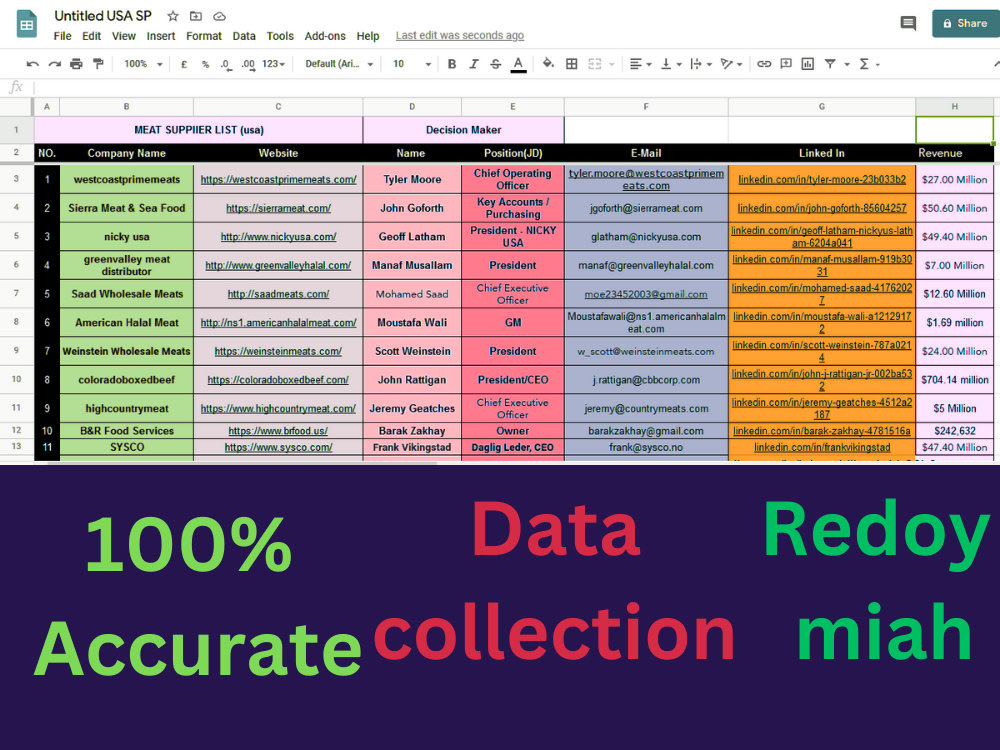Click the Share button
Image resolution: width=1000 pixels, height=750 pixels.
(966, 24)
